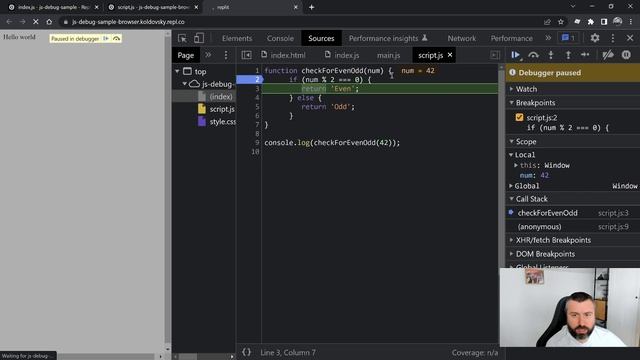The image size is (640, 360).
Task: Switch to the script.js browser tab
Action: pos(153,7)
